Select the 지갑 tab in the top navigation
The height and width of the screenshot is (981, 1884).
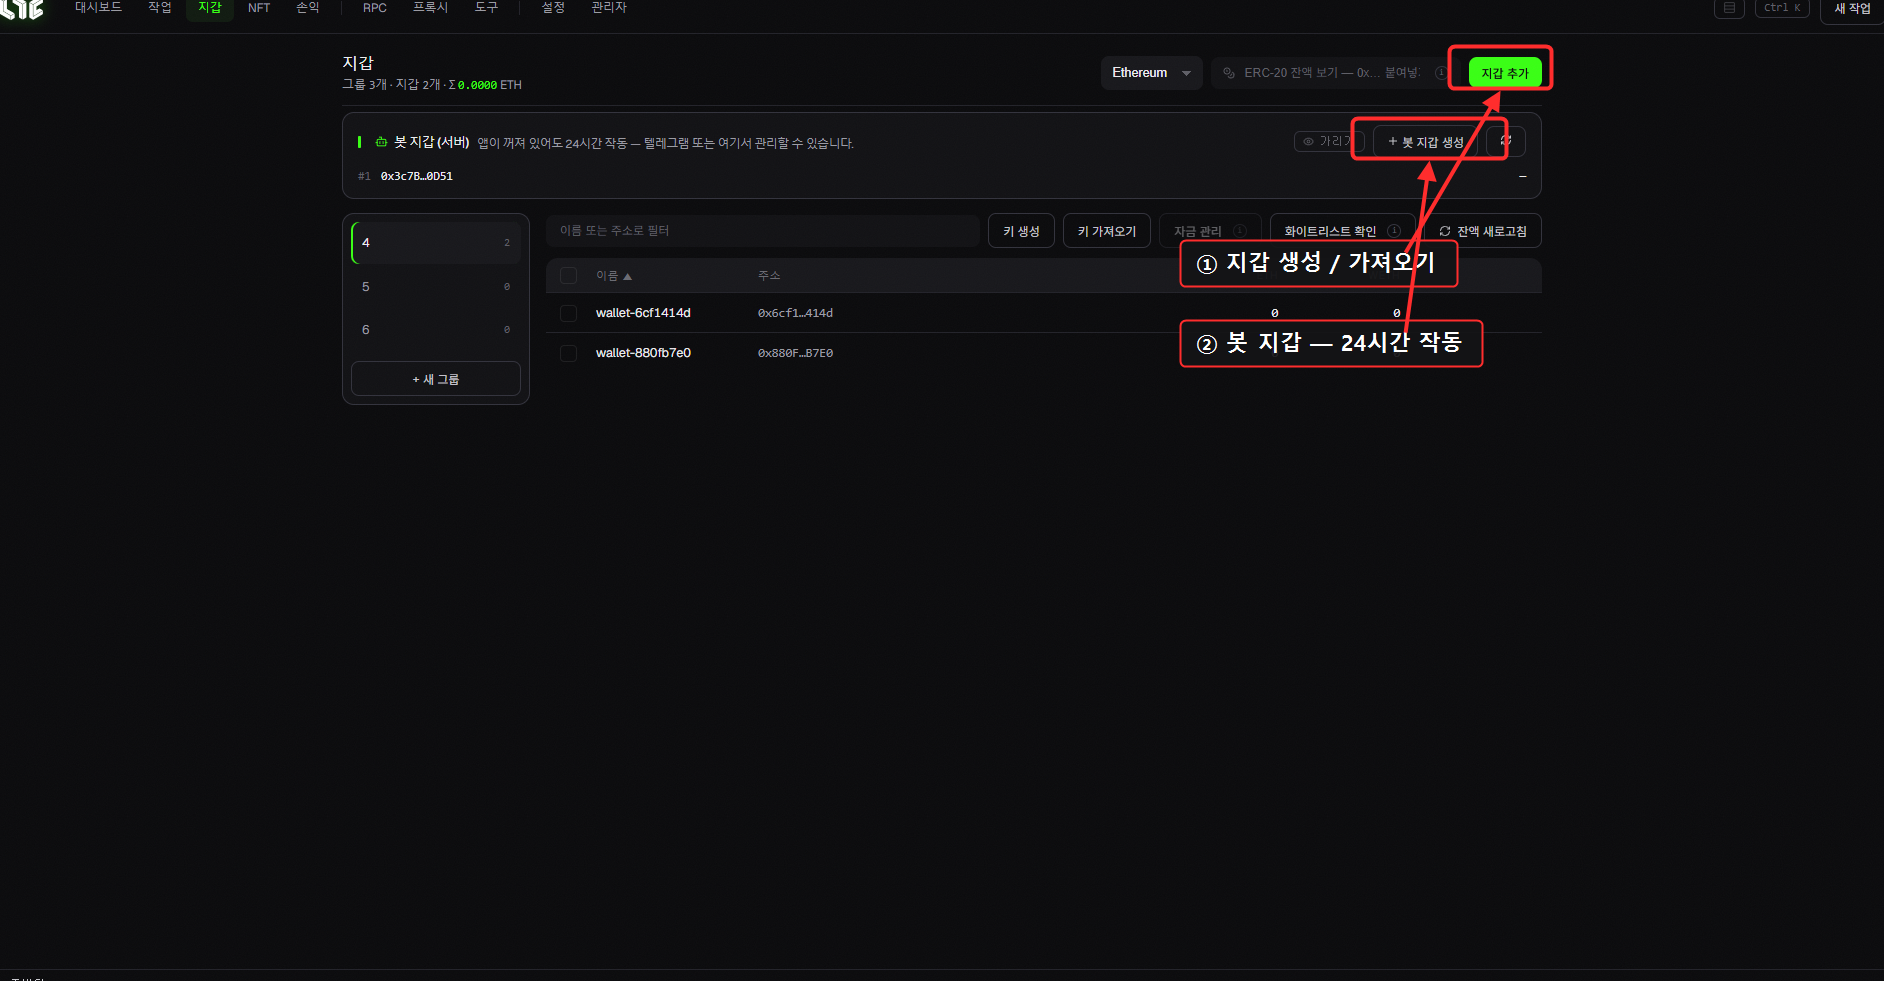(210, 8)
